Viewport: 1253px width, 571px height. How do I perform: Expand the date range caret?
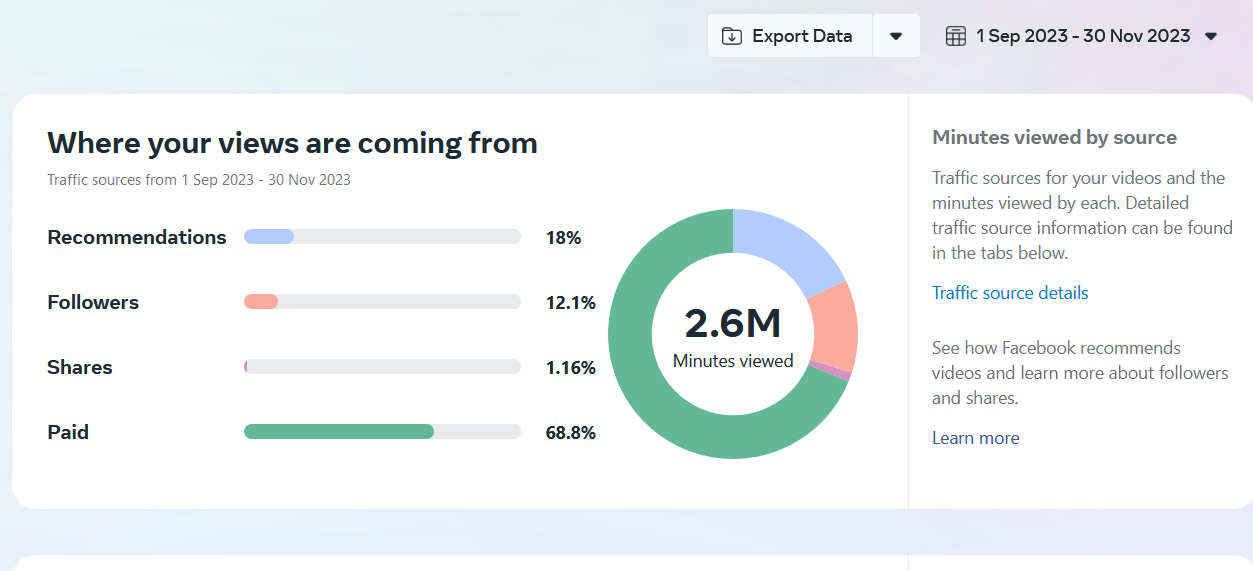click(1211, 36)
